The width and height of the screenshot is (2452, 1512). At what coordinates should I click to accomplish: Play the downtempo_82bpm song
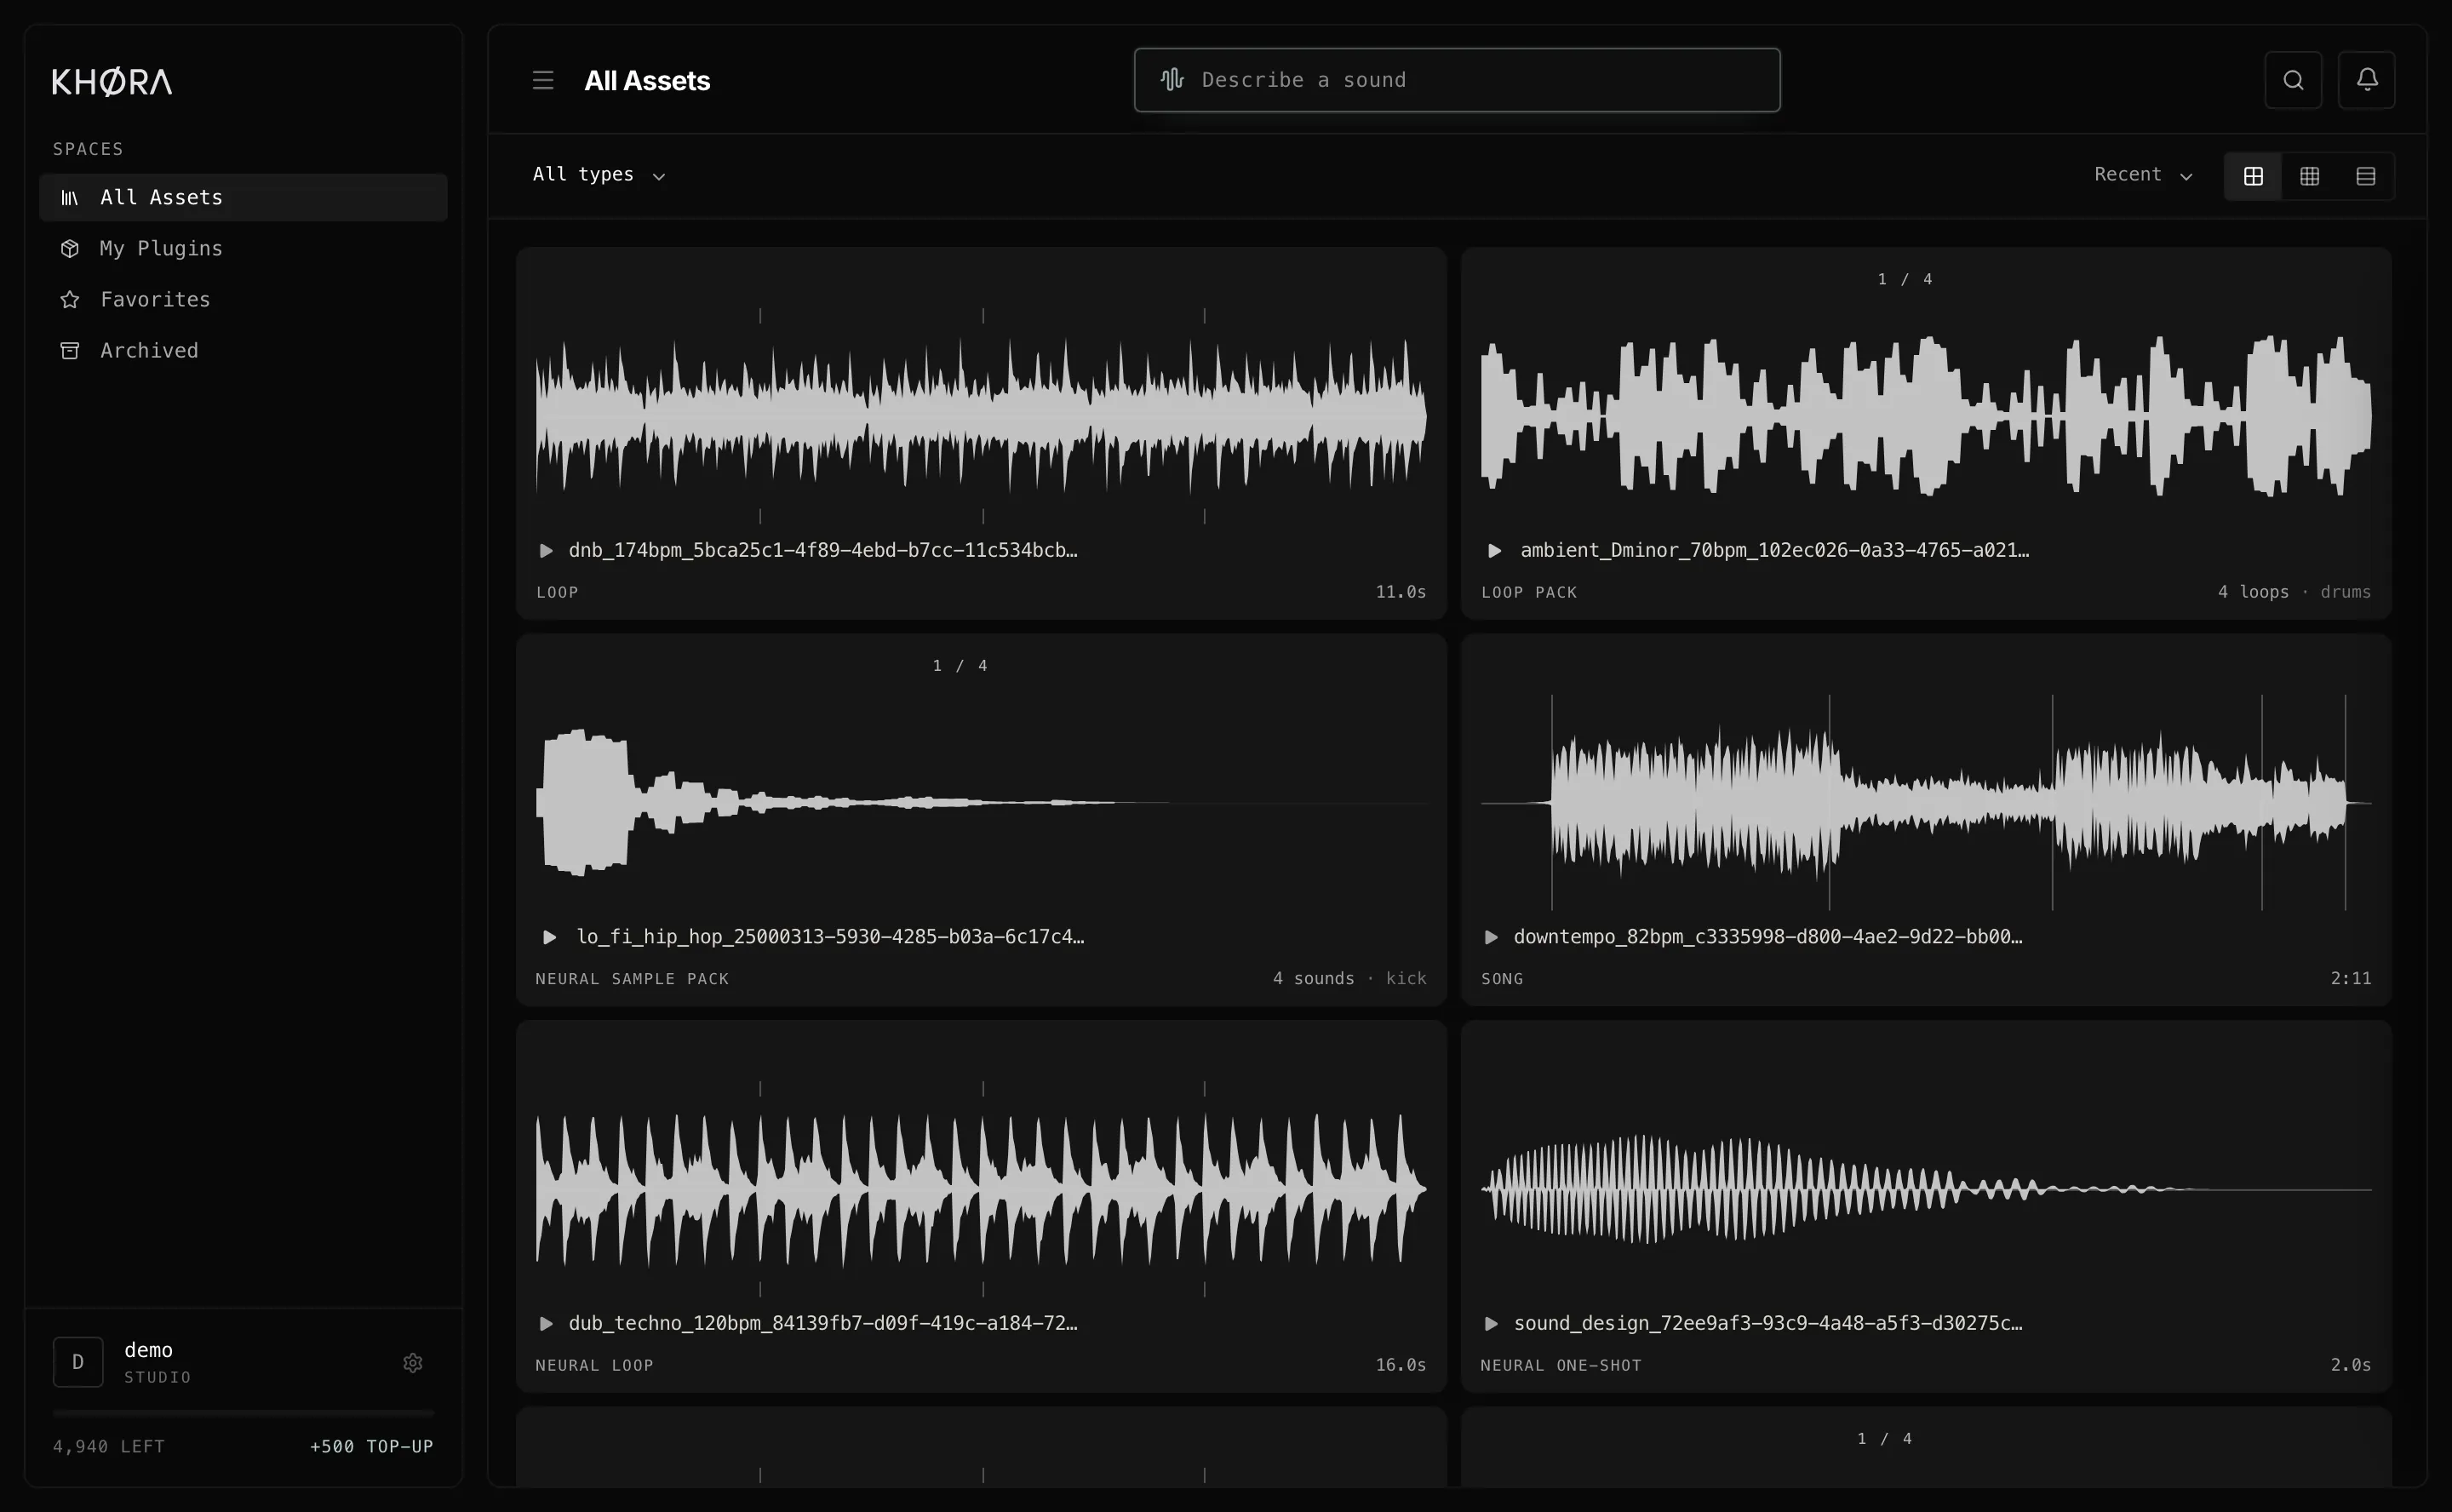1491,937
